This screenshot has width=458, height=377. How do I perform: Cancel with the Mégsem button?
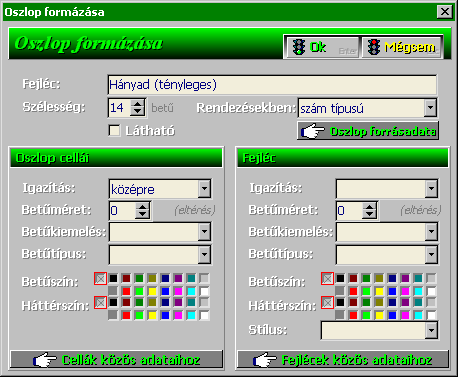402,47
